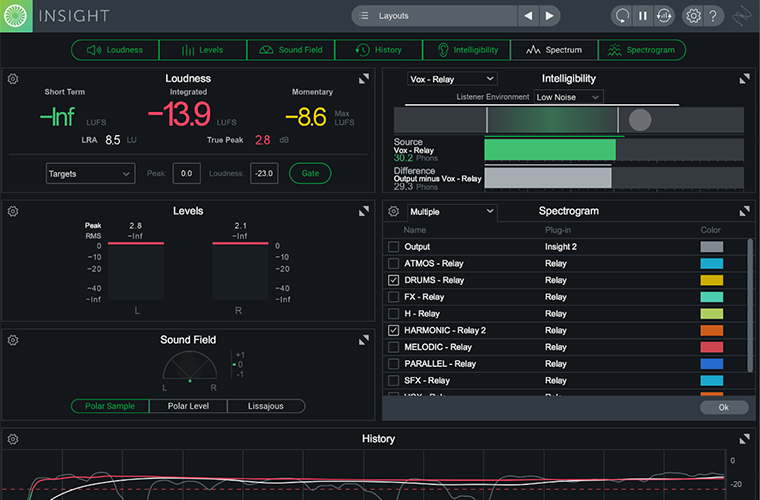Switch to the Spectrum tab
Image resolution: width=760 pixels, height=500 pixels.
point(554,50)
